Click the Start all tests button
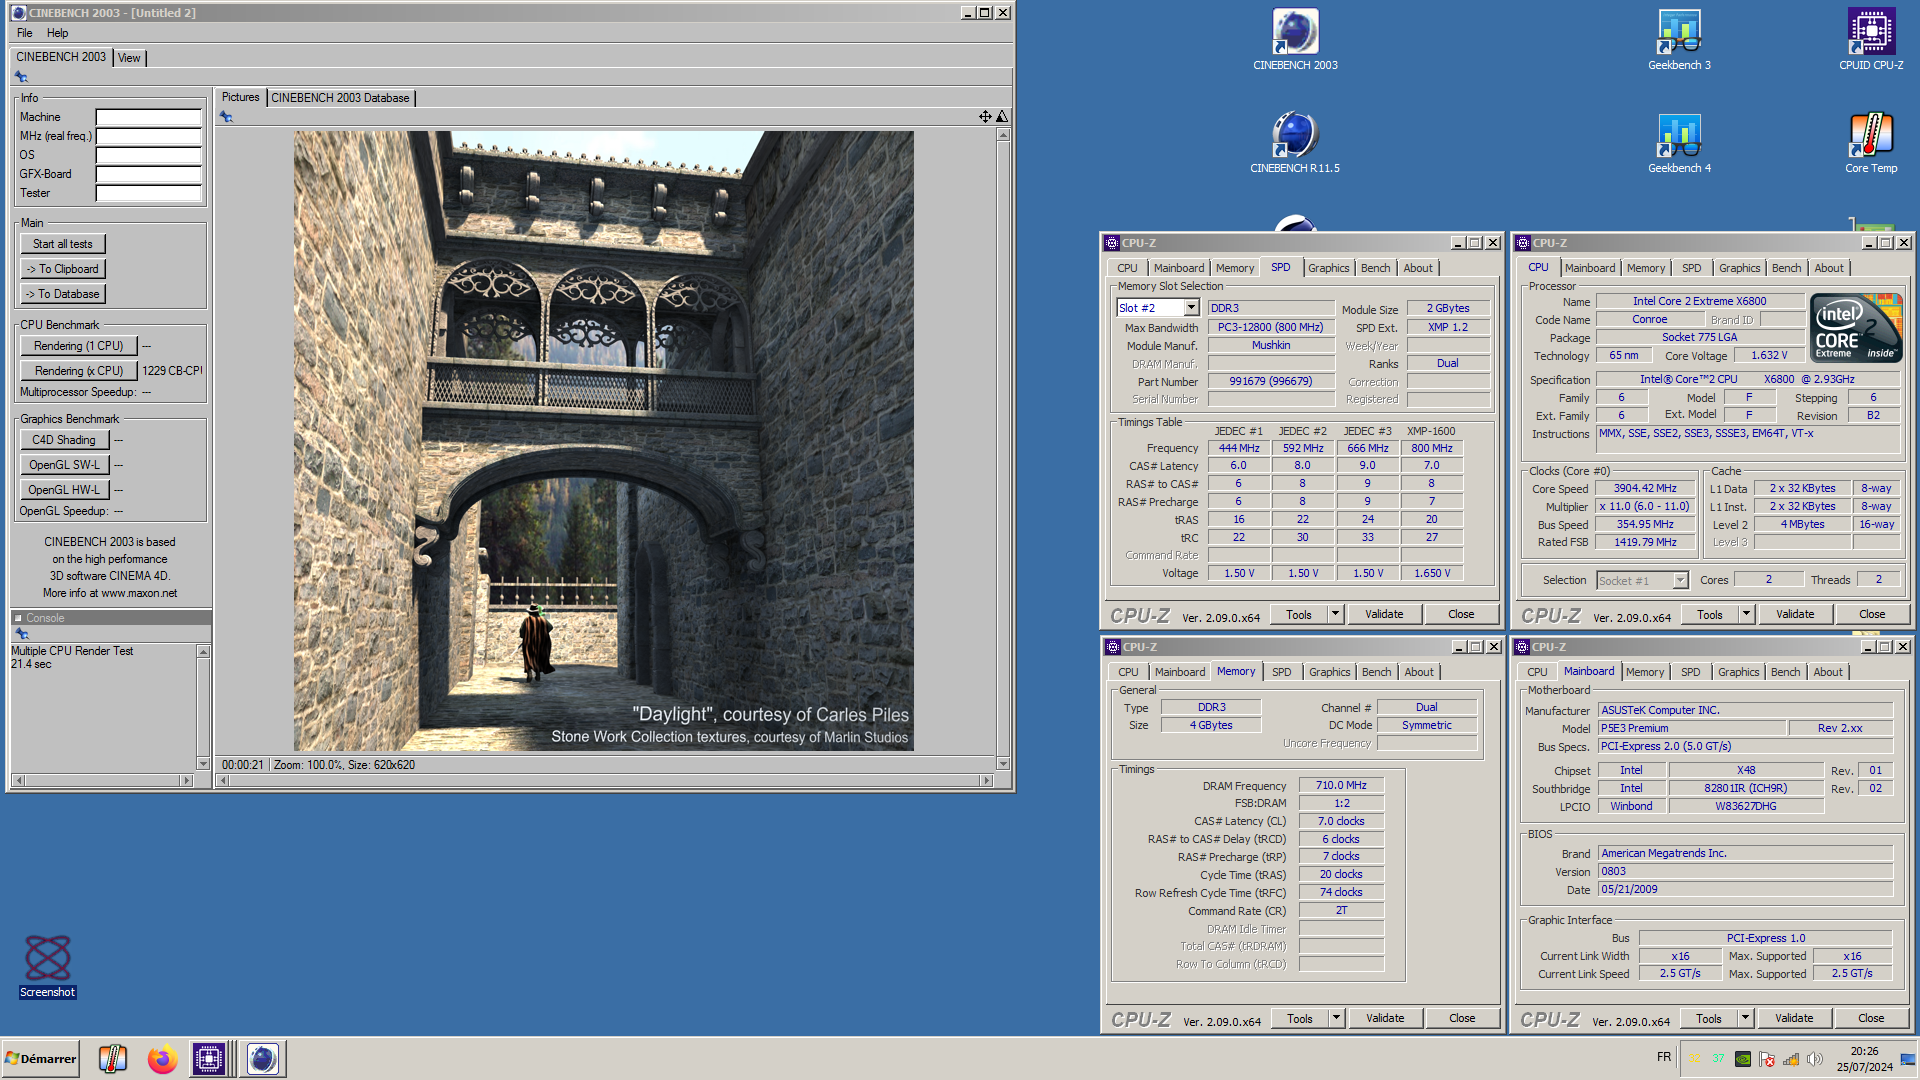 pyautogui.click(x=63, y=244)
